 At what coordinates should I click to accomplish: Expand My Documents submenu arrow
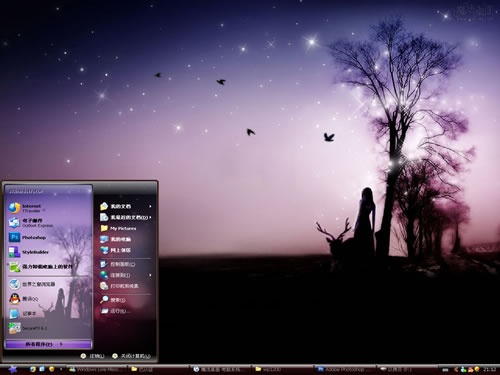point(150,206)
